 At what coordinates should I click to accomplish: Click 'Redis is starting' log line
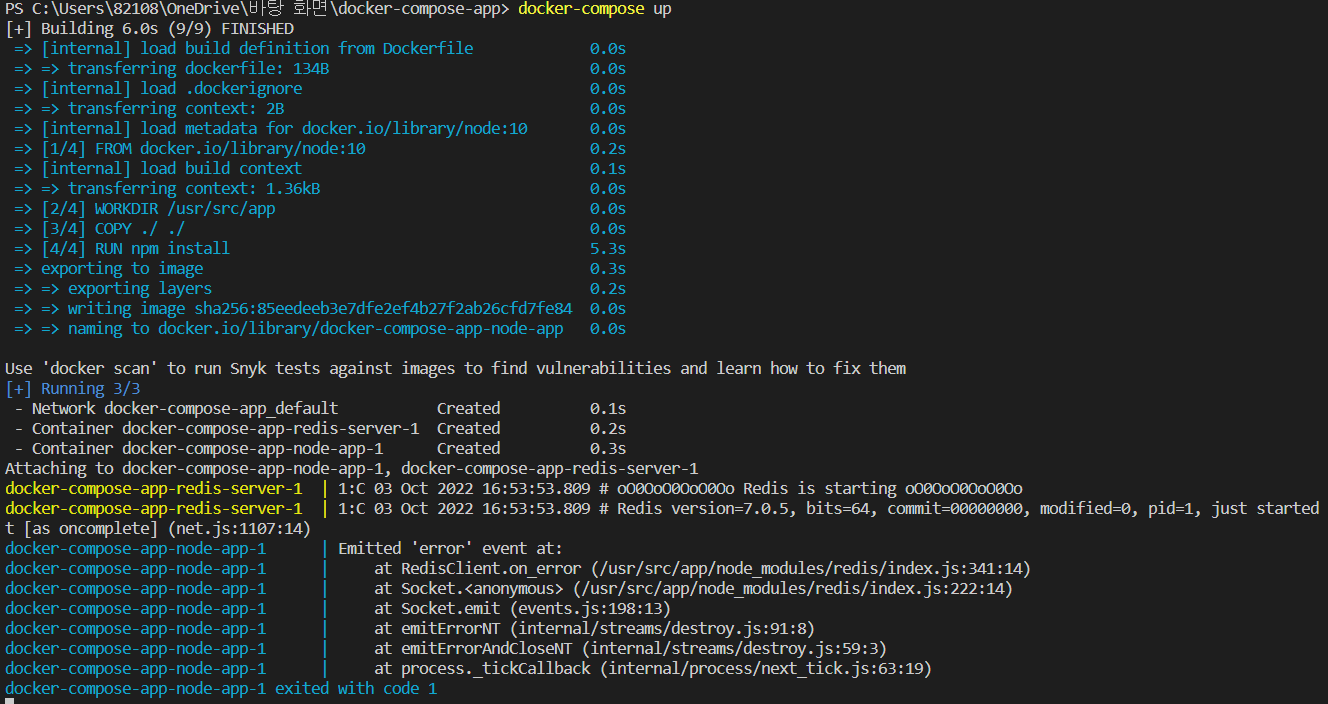[514, 489]
